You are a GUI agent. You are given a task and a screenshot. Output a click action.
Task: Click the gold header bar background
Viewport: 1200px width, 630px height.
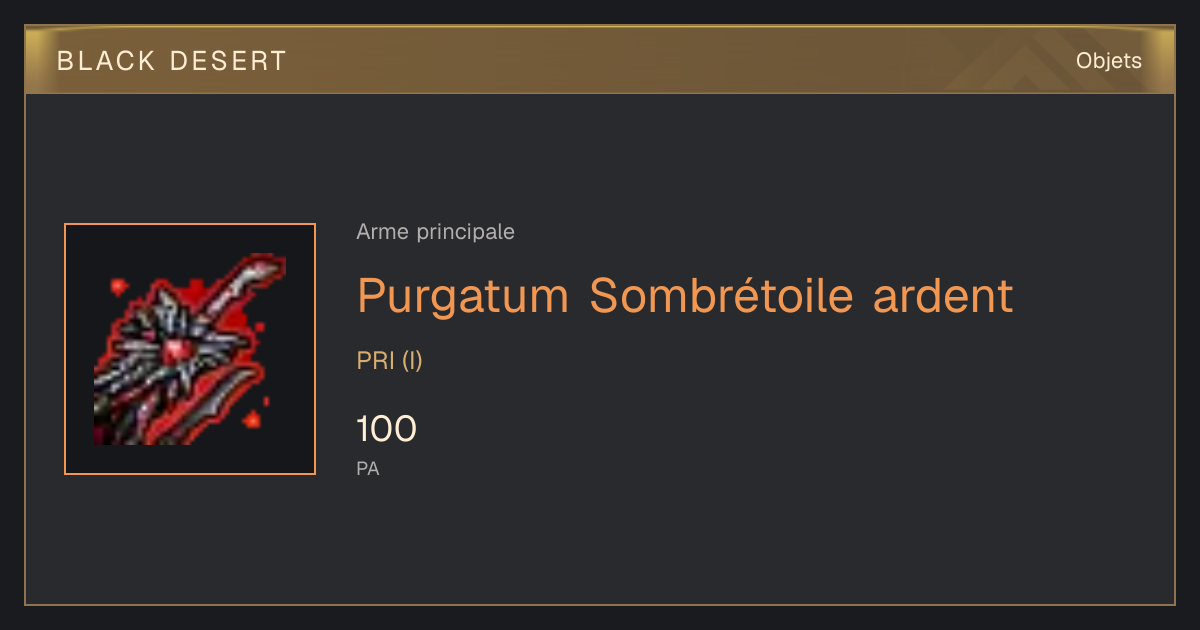click(x=600, y=60)
